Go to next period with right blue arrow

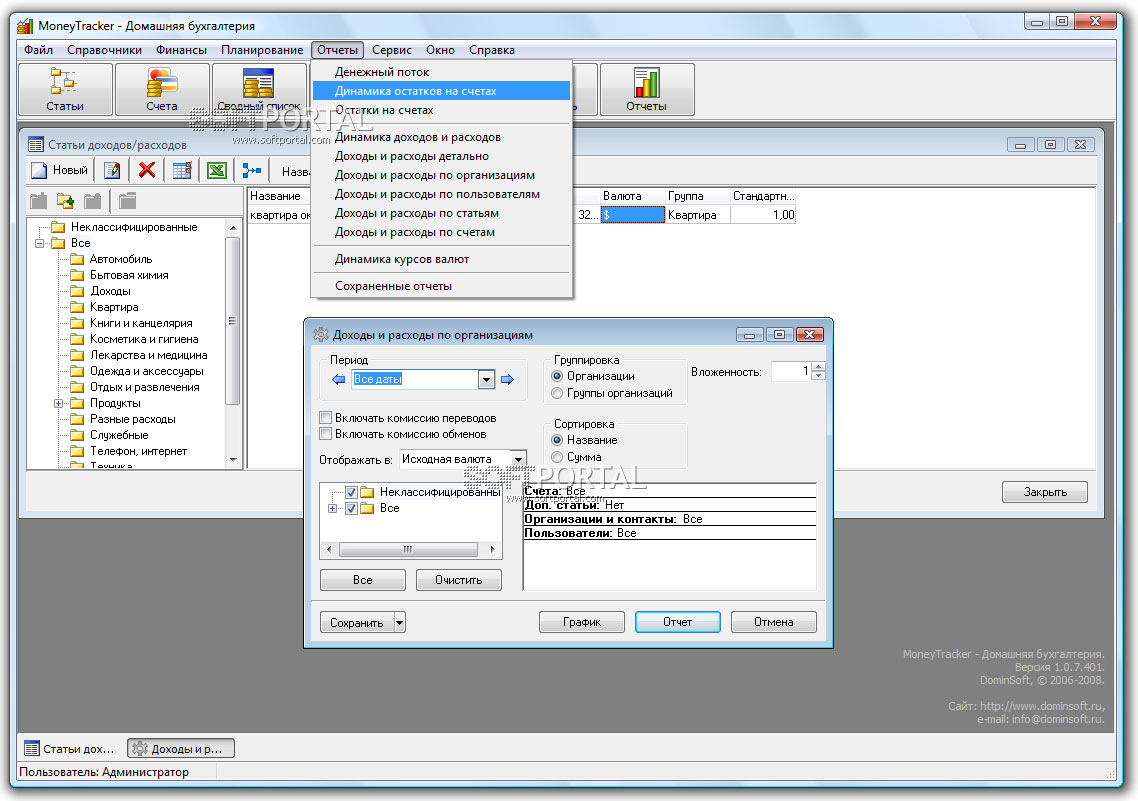[x=507, y=379]
